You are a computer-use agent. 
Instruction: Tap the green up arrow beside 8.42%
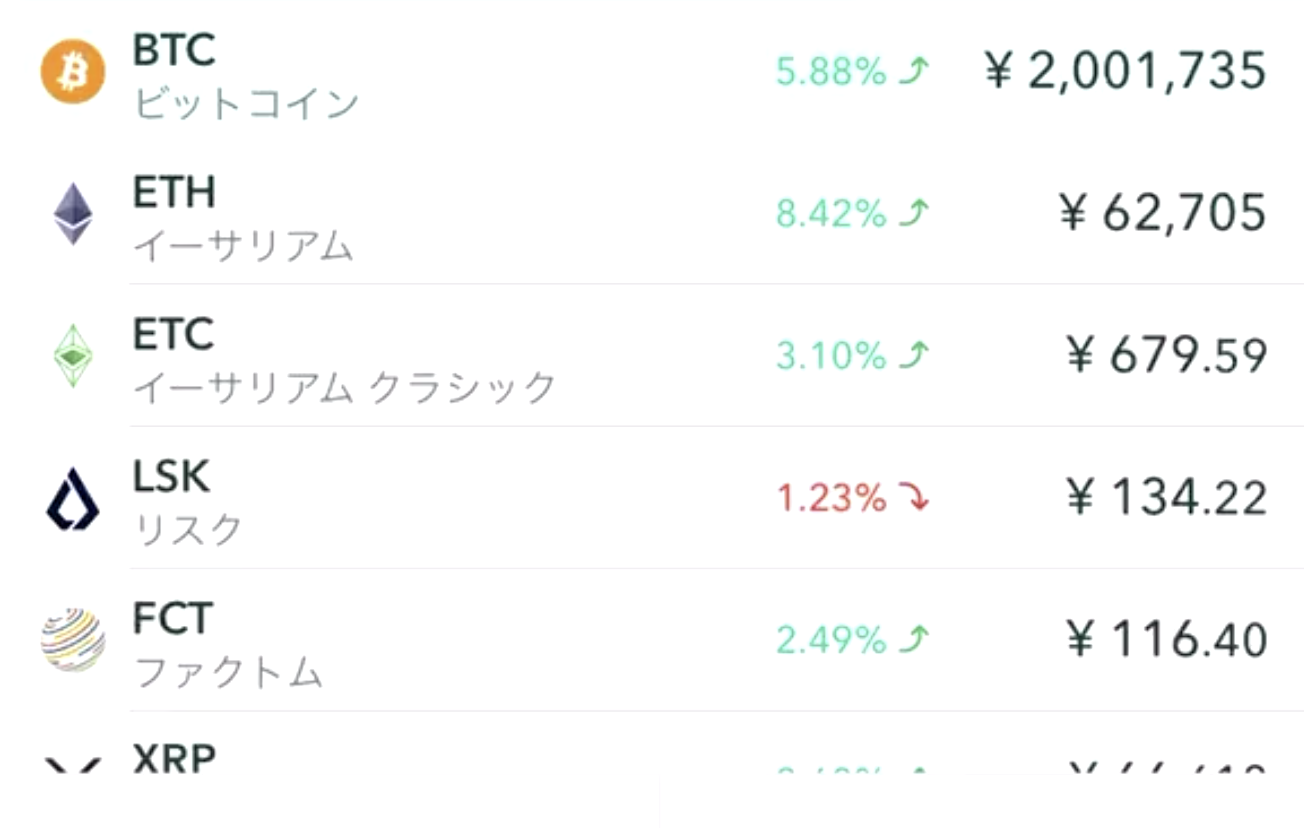(914, 213)
